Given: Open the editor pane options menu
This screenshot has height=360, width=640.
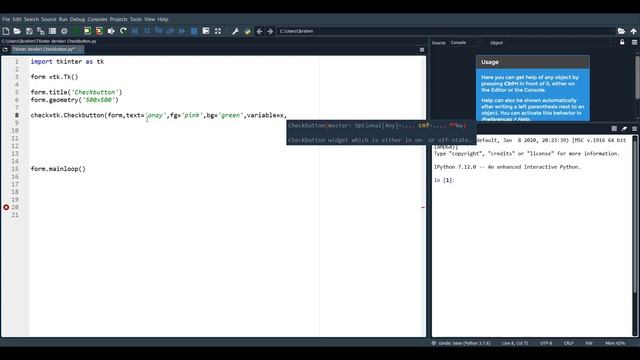Looking at the screenshot, I should pyautogui.click(x=422, y=50).
